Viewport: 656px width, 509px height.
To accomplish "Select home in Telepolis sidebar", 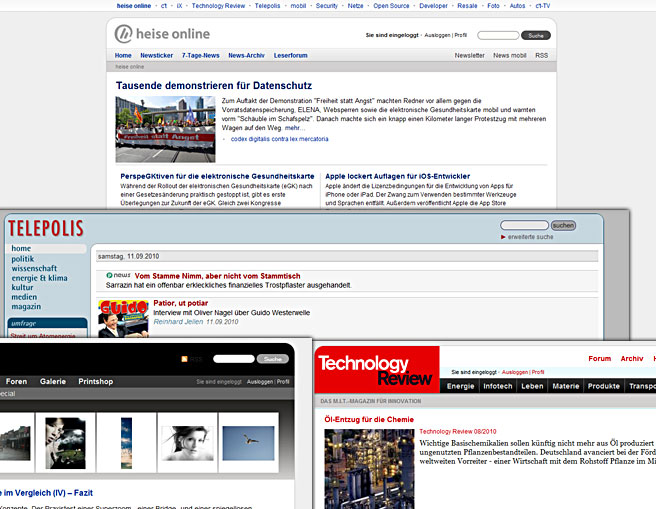I will tap(21, 248).
